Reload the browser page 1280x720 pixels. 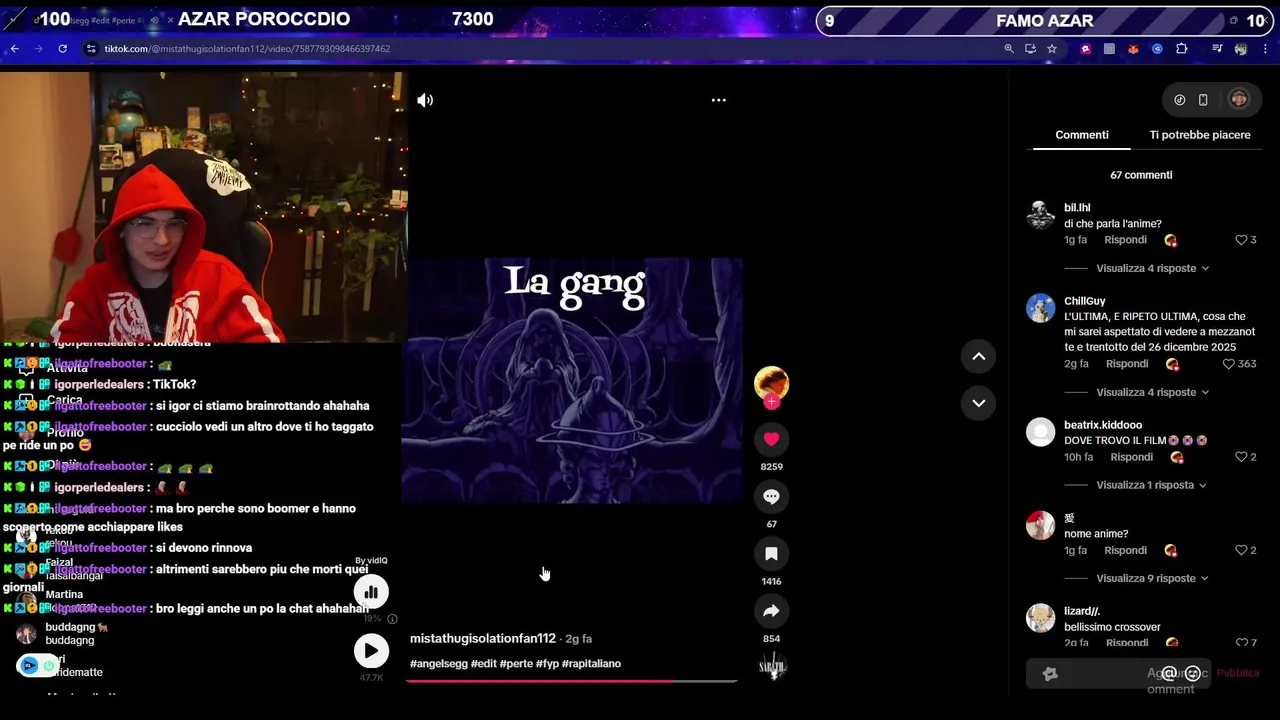63,49
